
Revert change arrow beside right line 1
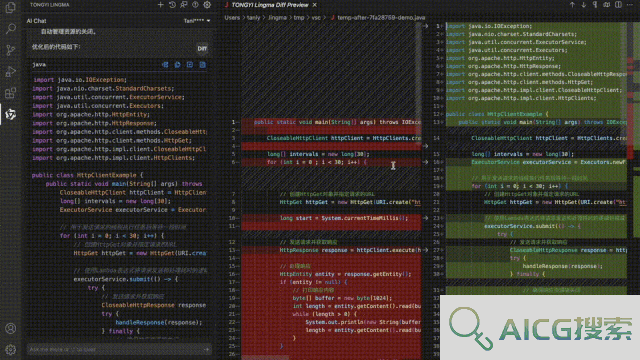click(x=425, y=26)
